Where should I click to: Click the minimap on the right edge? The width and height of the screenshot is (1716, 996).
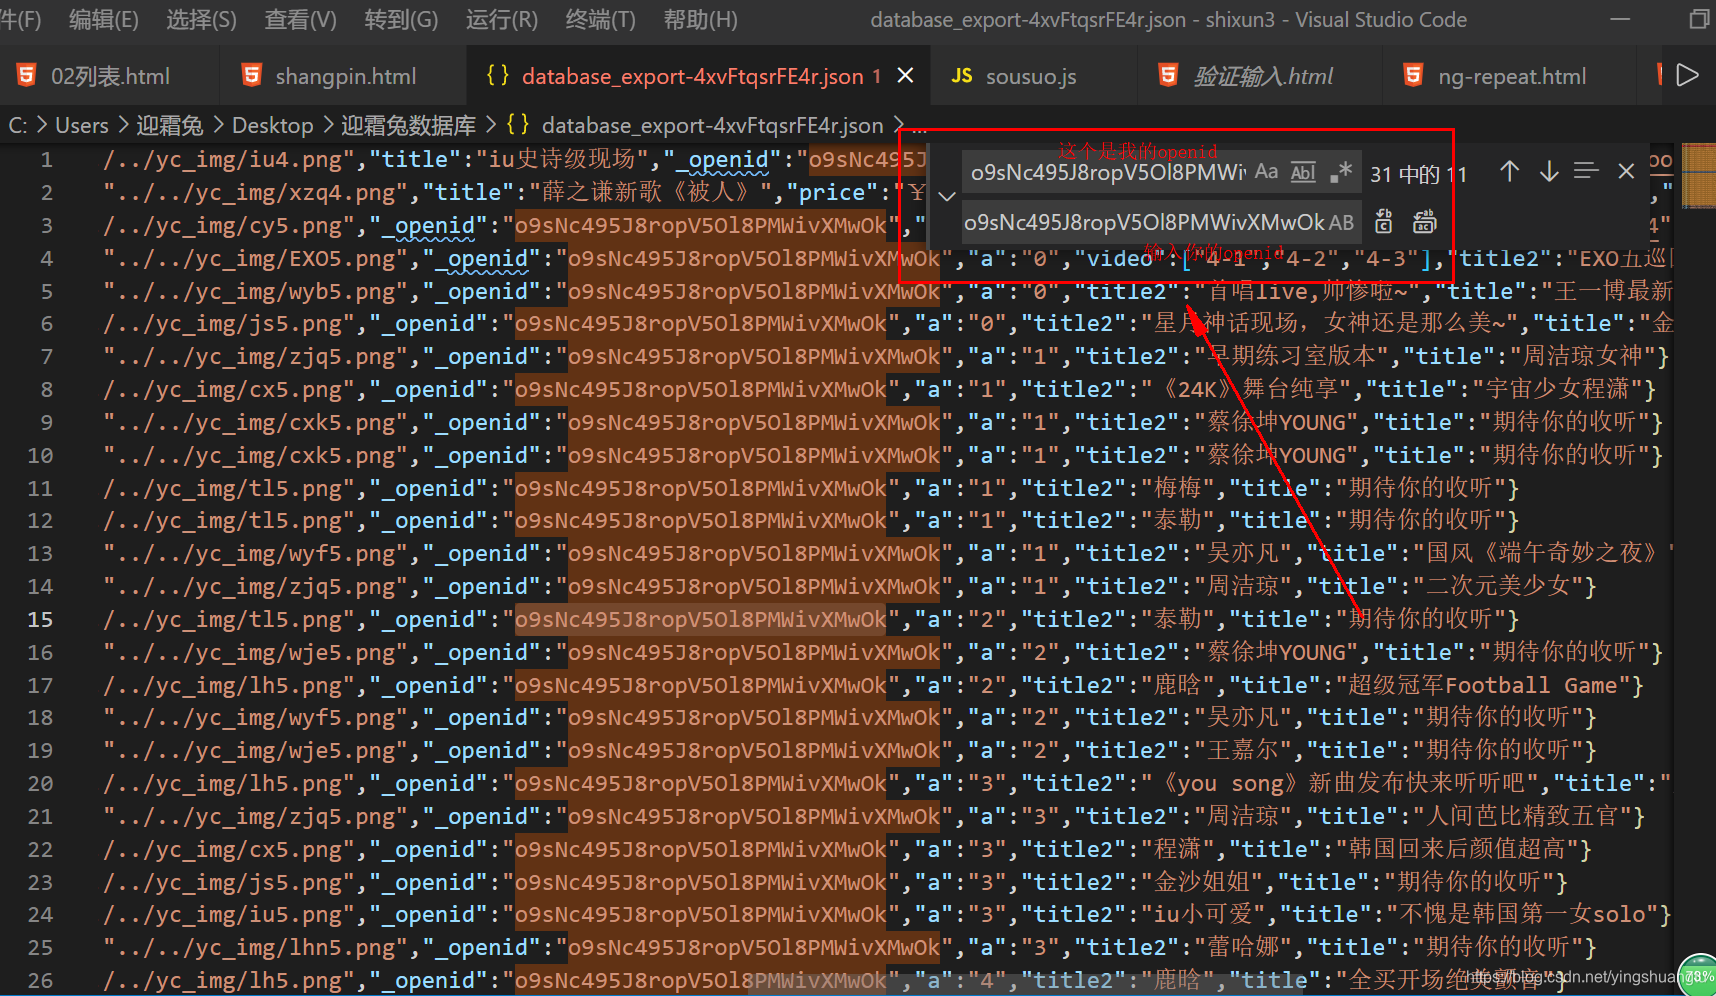[x=1698, y=176]
